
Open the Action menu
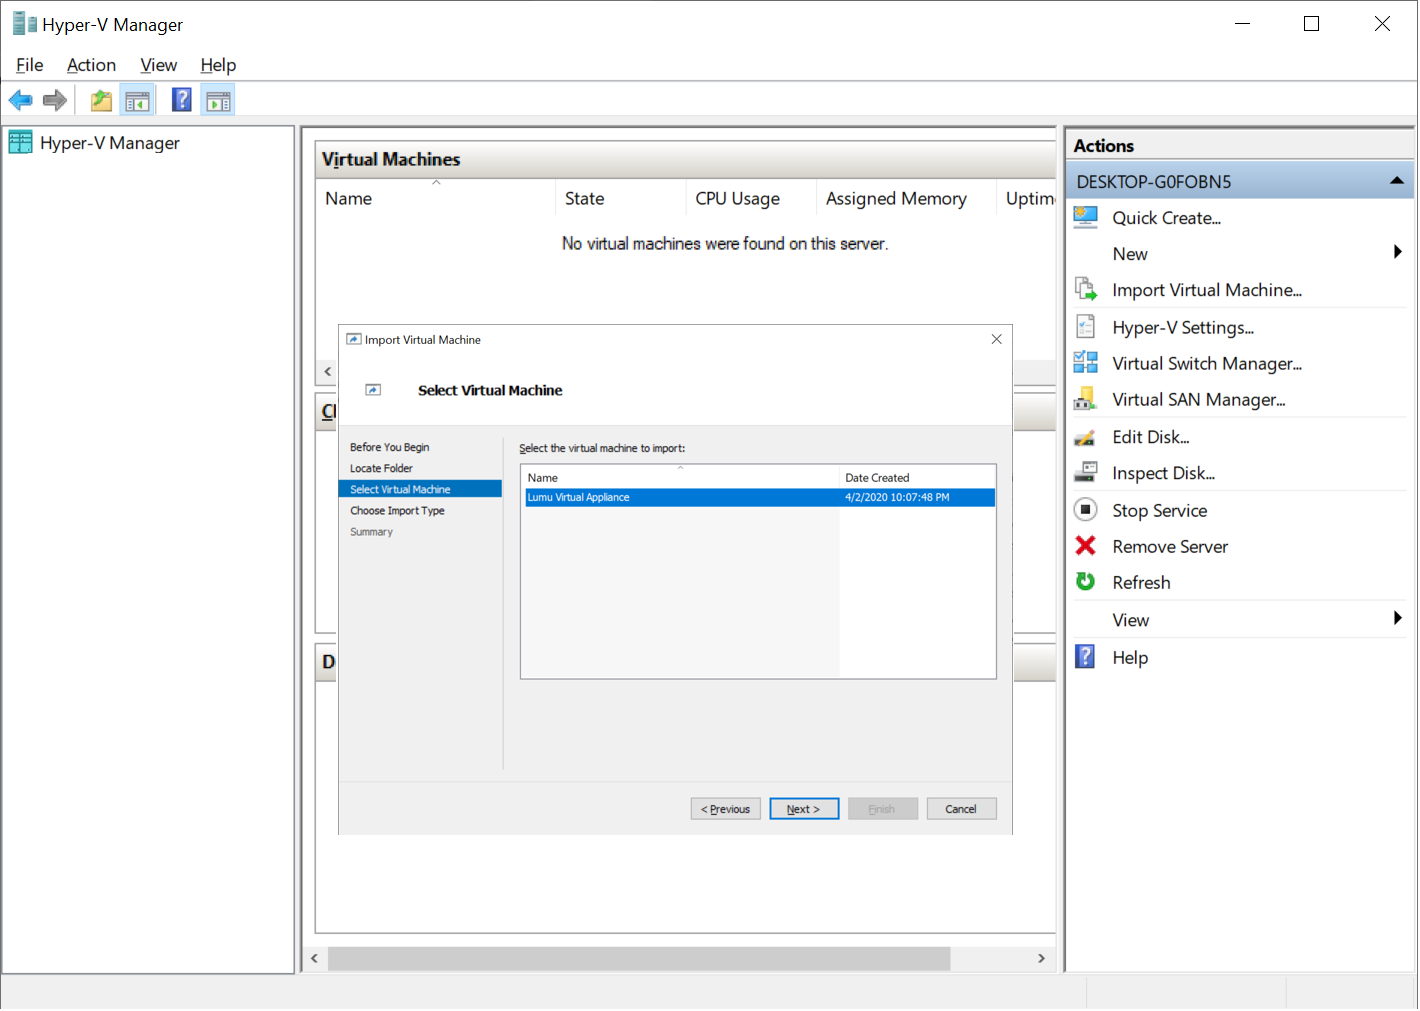click(x=92, y=65)
